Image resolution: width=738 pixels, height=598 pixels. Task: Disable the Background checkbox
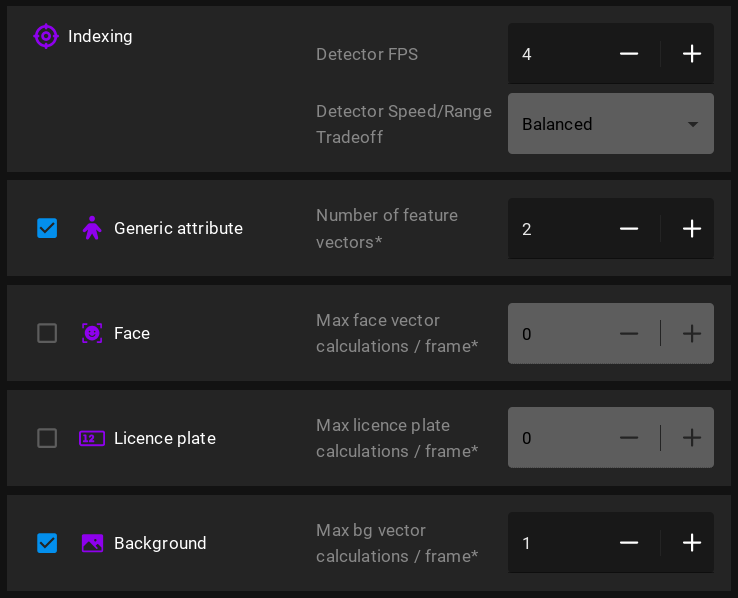47,543
